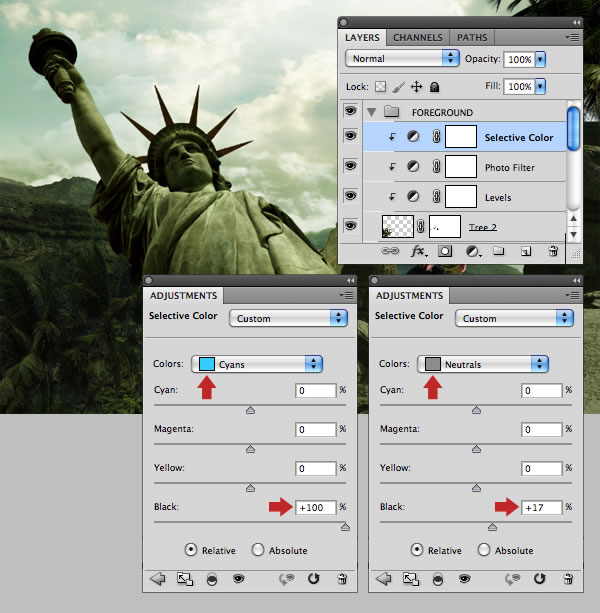Delete adjustment trash icon in Neutrals panel
Image resolution: width=600 pixels, height=613 pixels.
[568, 579]
